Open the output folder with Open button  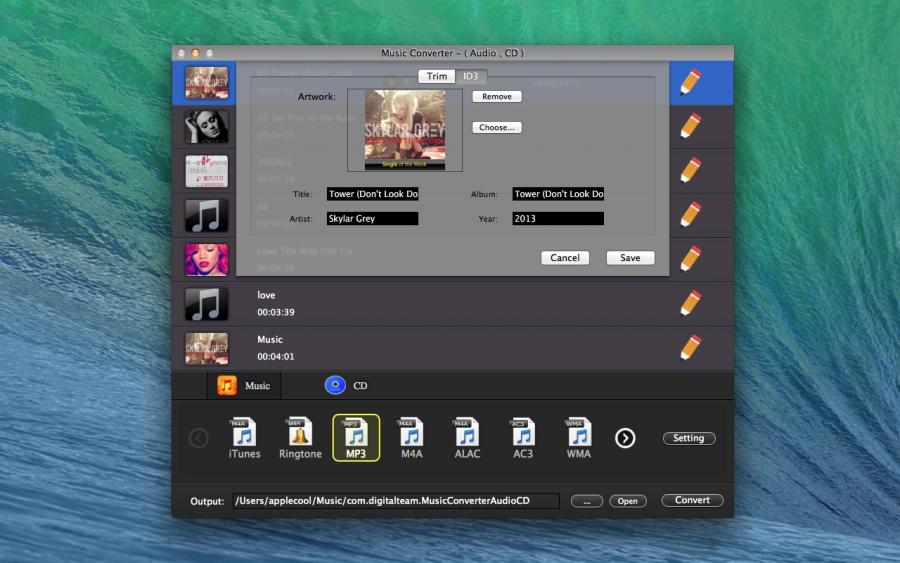click(x=628, y=501)
